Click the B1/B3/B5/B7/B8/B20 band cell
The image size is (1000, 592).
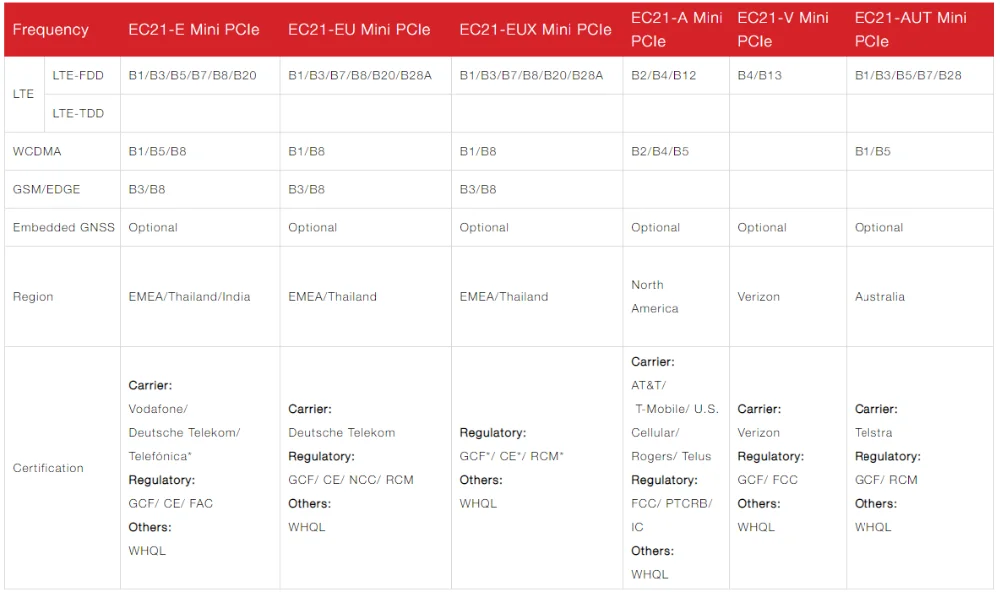point(193,76)
